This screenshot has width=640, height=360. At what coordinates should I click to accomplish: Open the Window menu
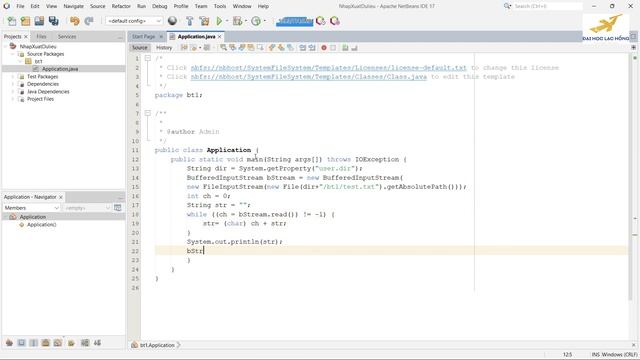coord(242,6)
